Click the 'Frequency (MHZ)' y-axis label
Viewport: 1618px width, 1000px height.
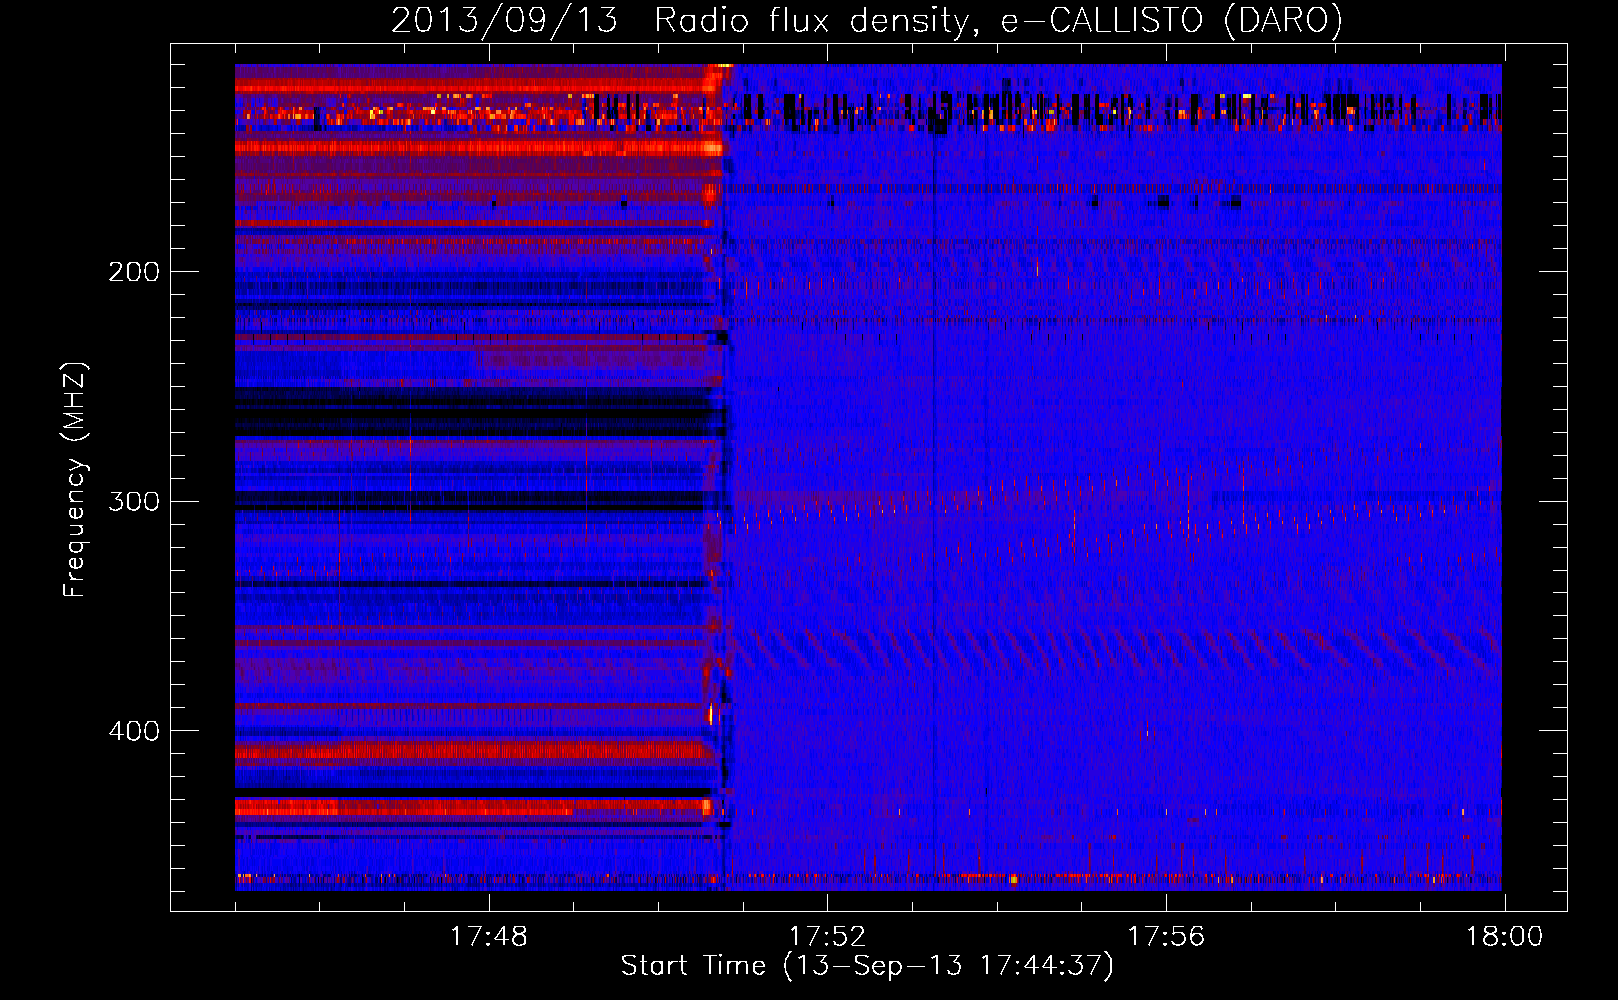tap(75, 480)
